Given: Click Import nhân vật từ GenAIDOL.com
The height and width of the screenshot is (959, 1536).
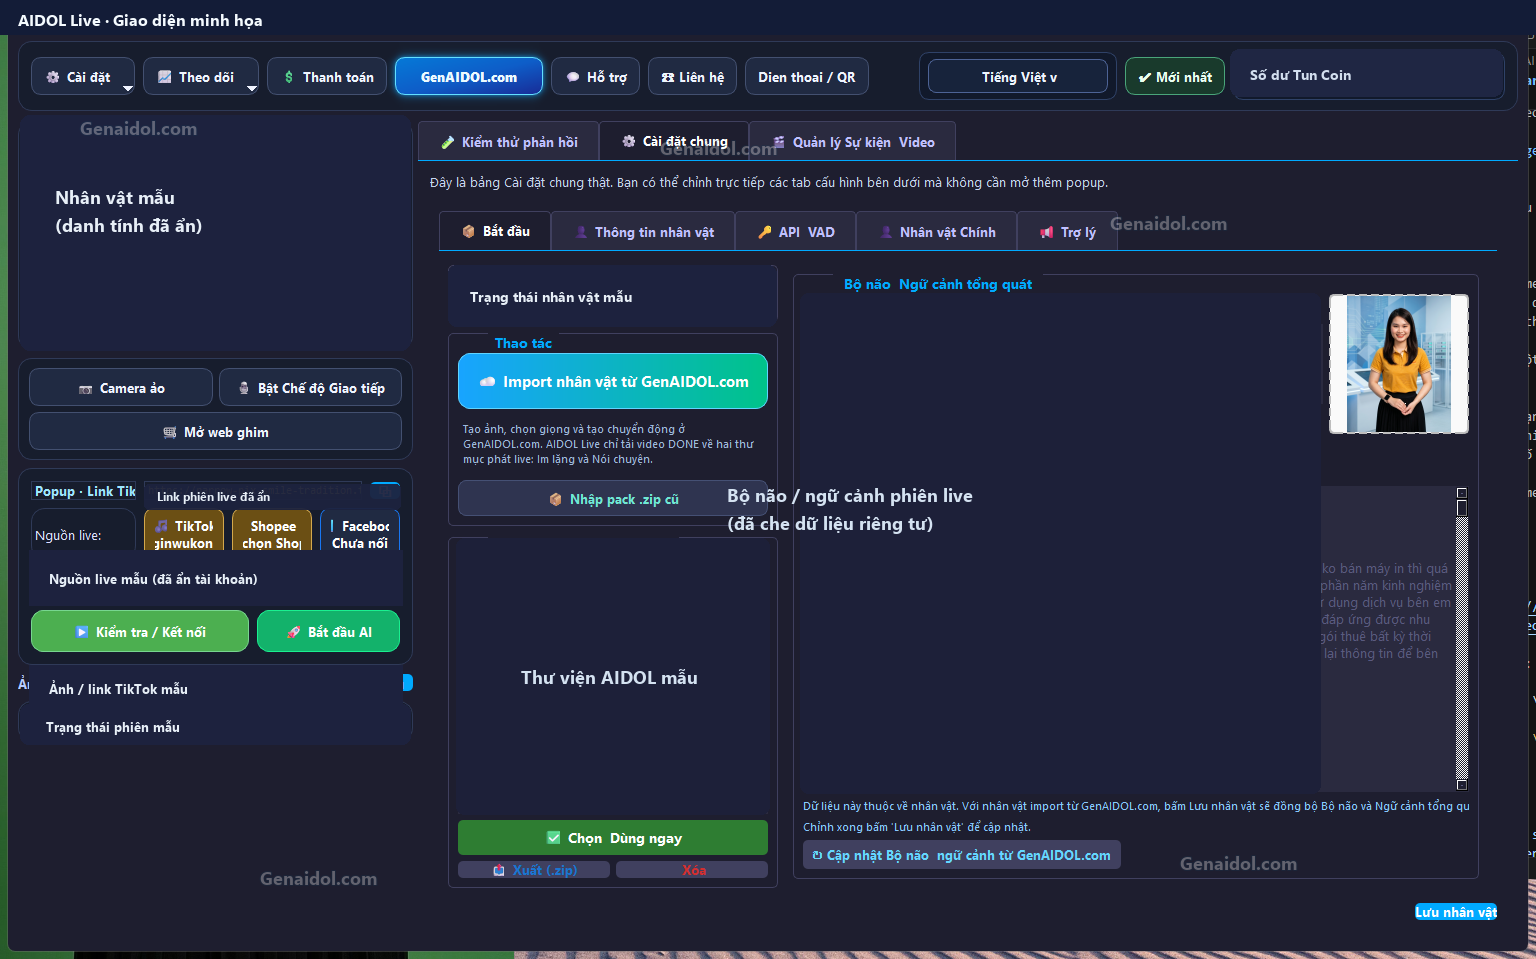Looking at the screenshot, I should coord(613,381).
